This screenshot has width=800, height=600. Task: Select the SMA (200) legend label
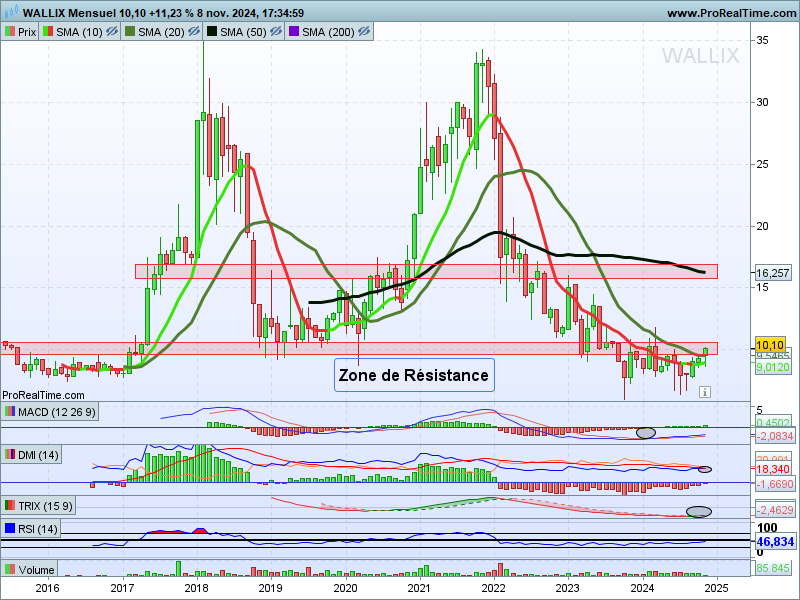[328, 32]
